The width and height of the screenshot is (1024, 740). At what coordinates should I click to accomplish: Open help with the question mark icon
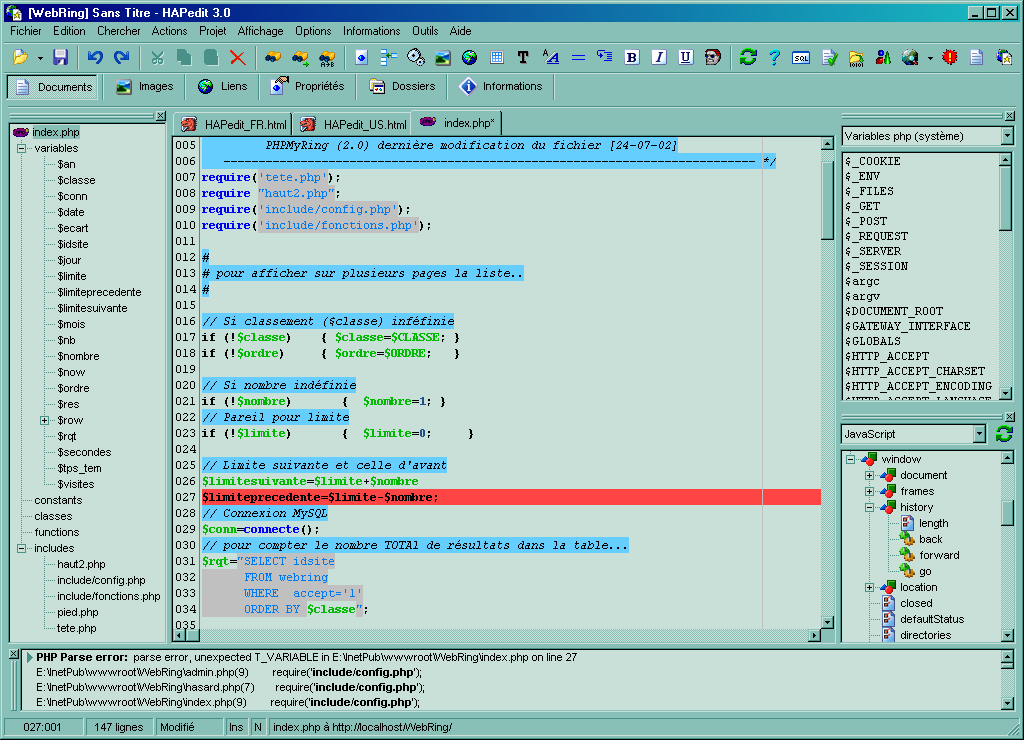(775, 57)
